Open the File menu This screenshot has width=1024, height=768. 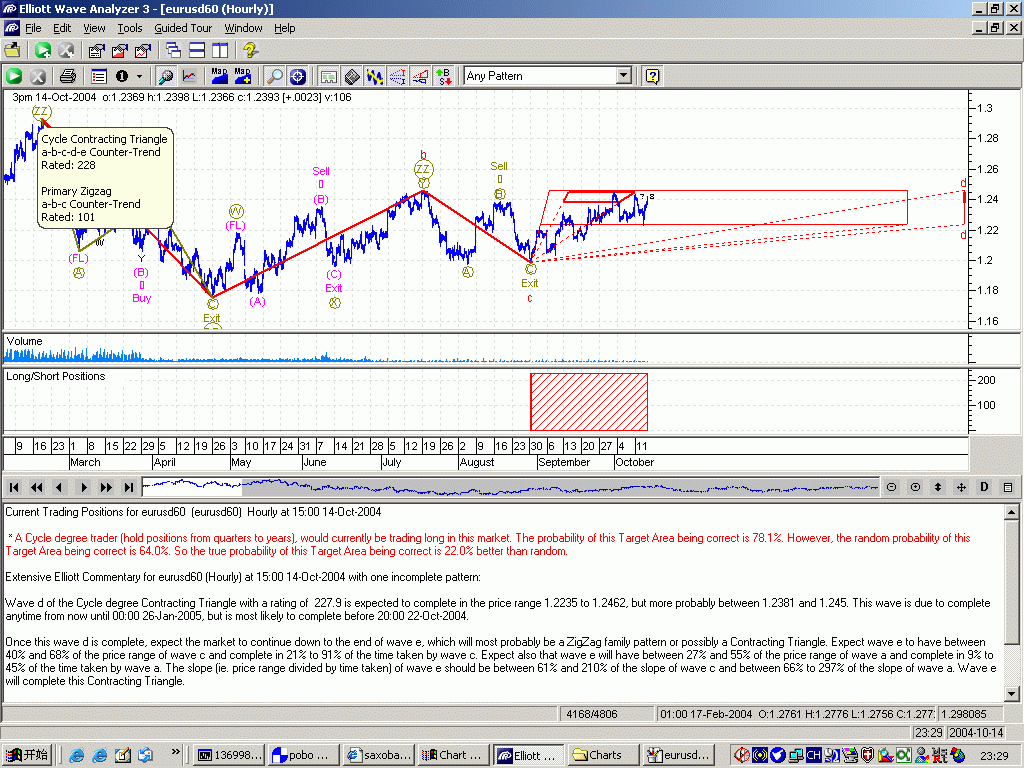pyautogui.click(x=33, y=28)
